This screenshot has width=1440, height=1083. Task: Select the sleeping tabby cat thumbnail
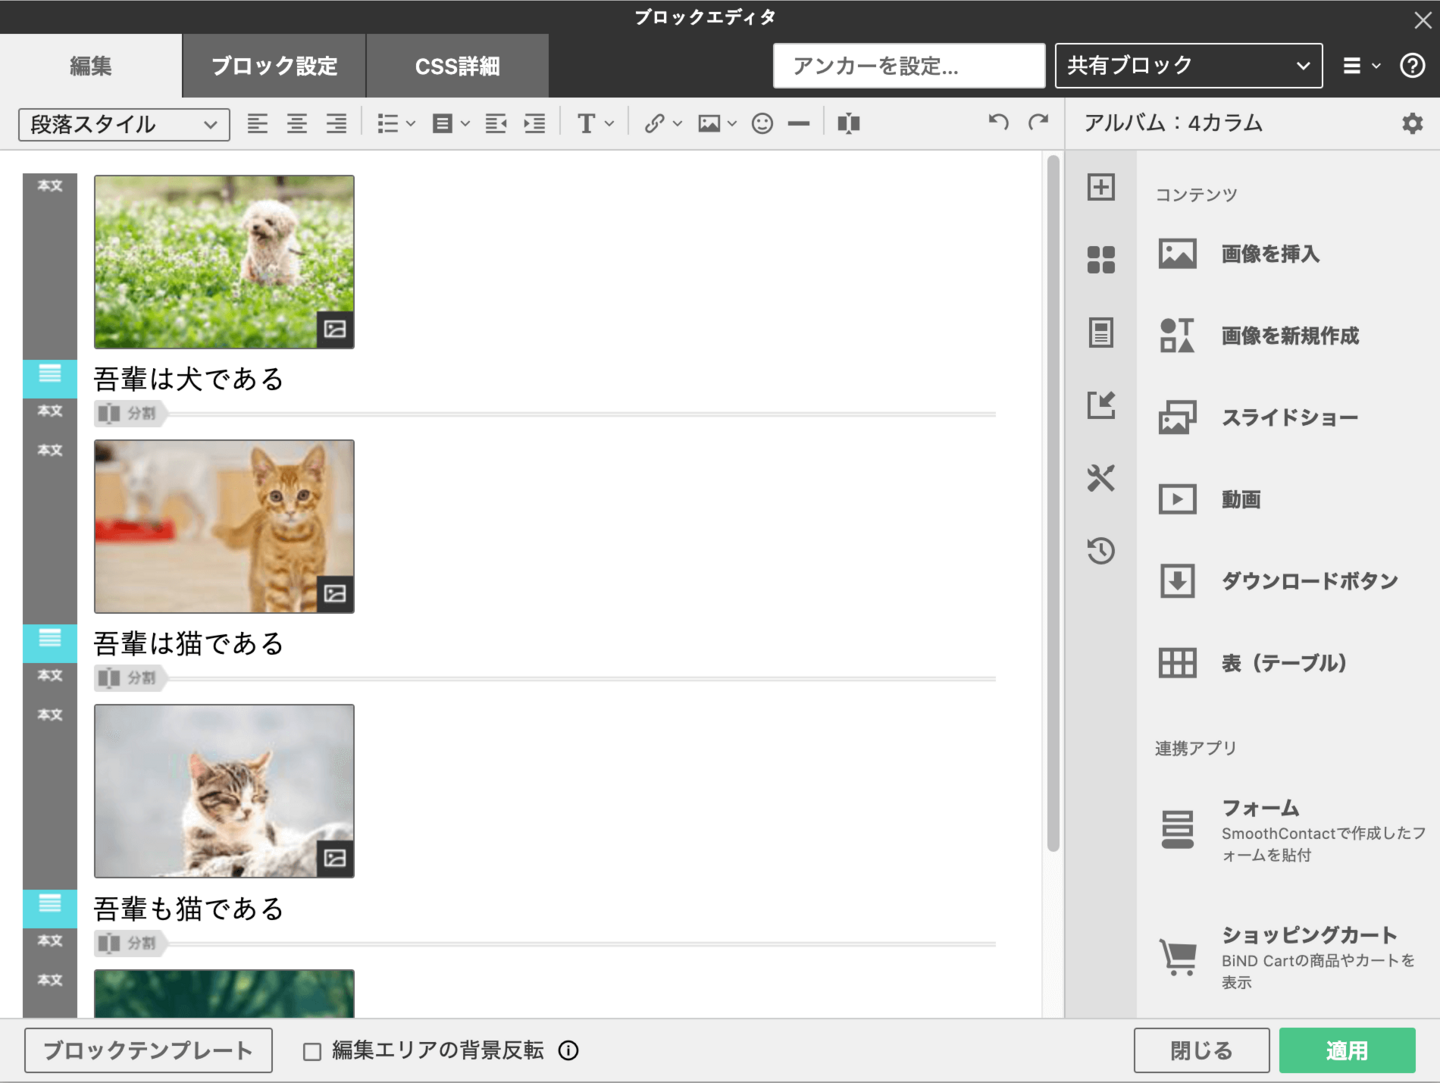click(x=224, y=791)
